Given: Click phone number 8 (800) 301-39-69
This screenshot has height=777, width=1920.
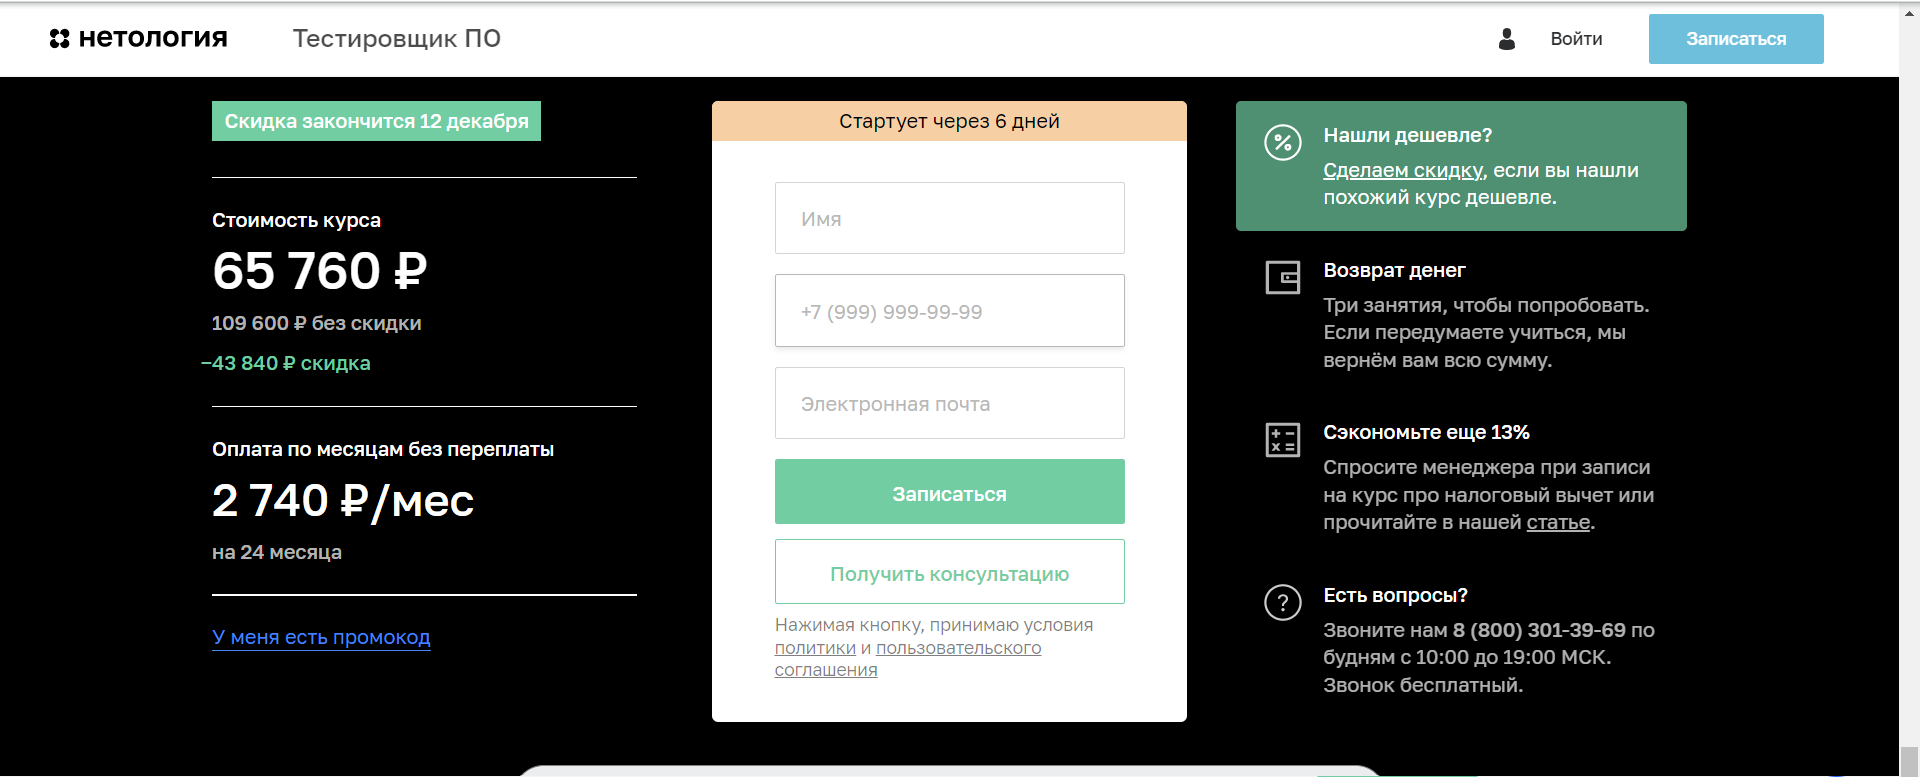Looking at the screenshot, I should [1539, 630].
